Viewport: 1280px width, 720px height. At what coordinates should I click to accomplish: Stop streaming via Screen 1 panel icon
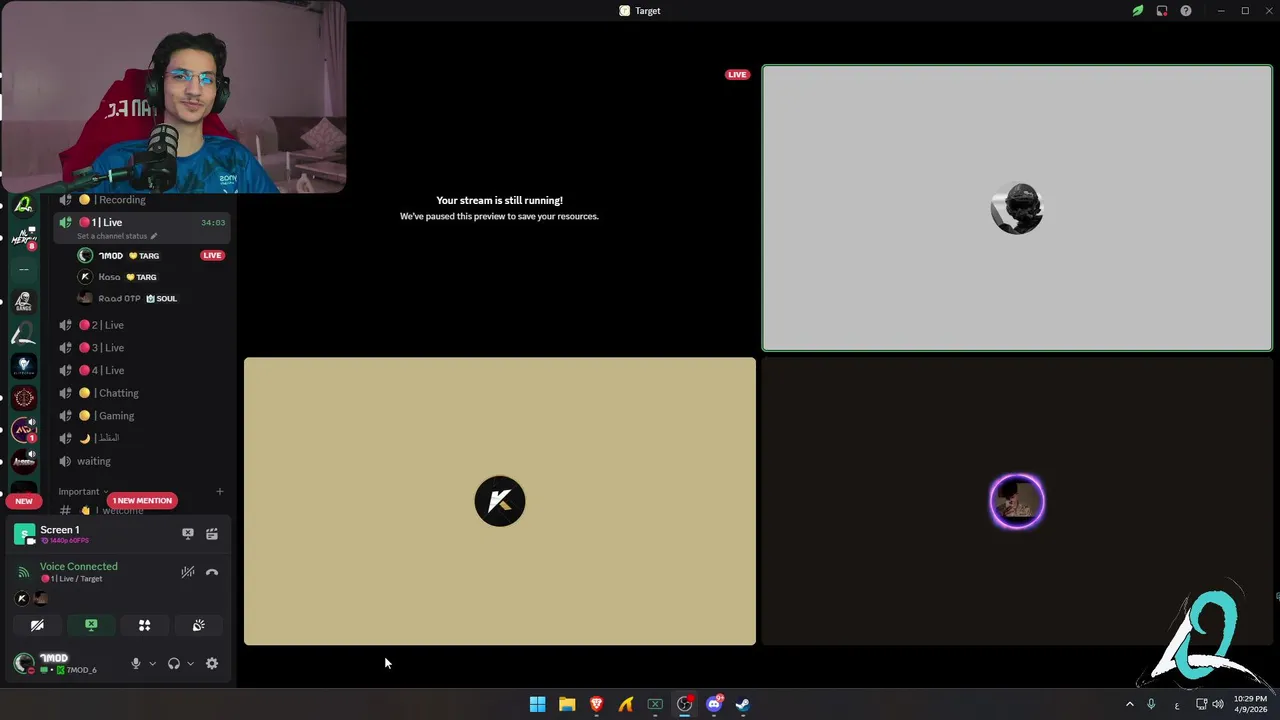tap(187, 534)
